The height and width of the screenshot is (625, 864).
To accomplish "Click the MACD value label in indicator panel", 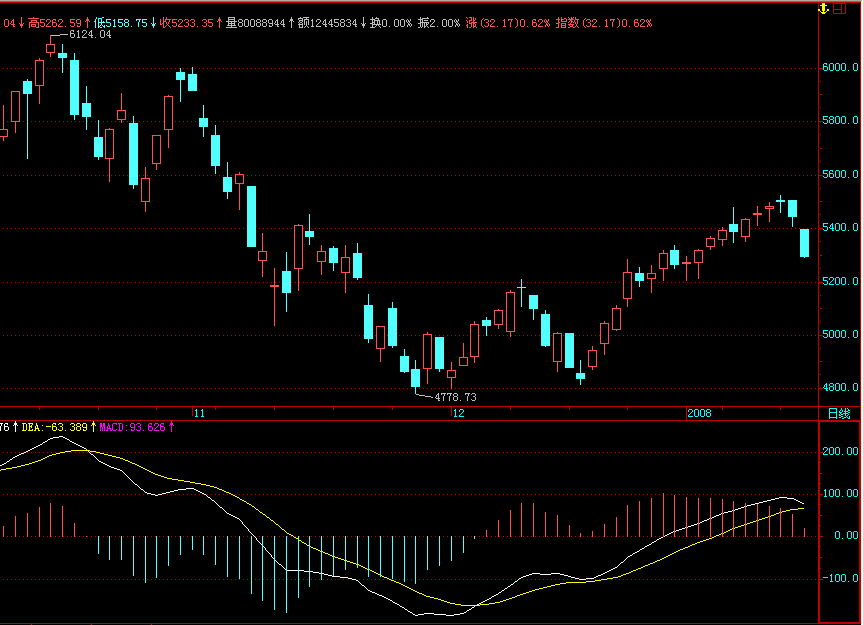I will (x=139, y=428).
